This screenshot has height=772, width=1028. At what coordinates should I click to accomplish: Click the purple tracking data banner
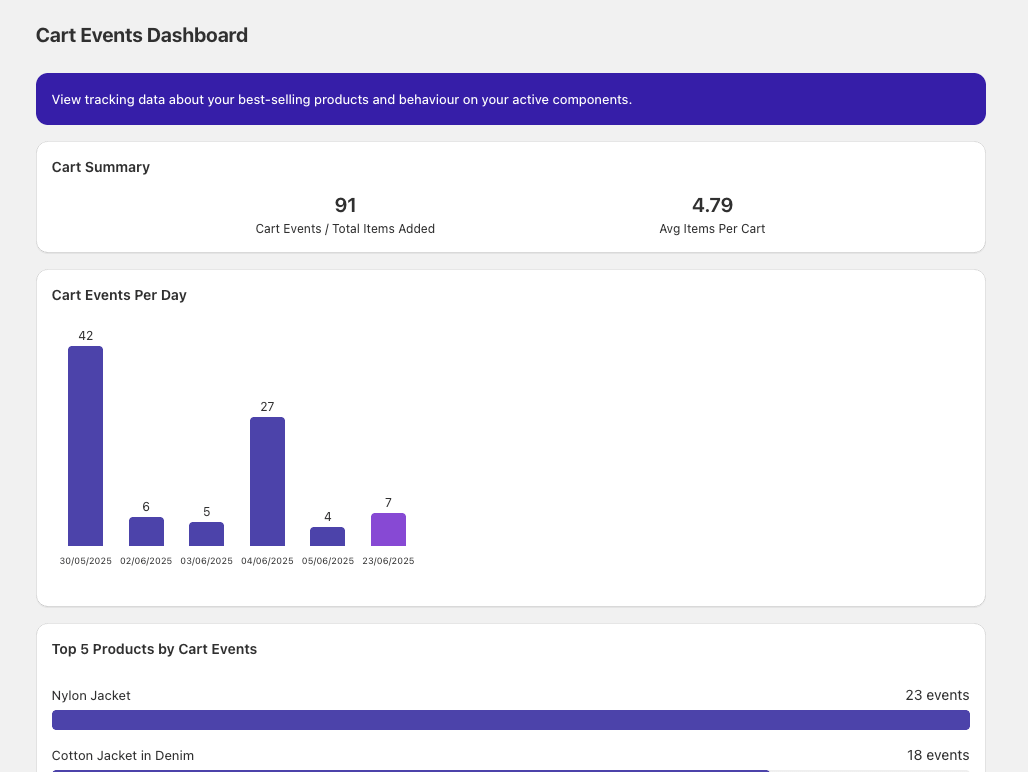(x=511, y=99)
